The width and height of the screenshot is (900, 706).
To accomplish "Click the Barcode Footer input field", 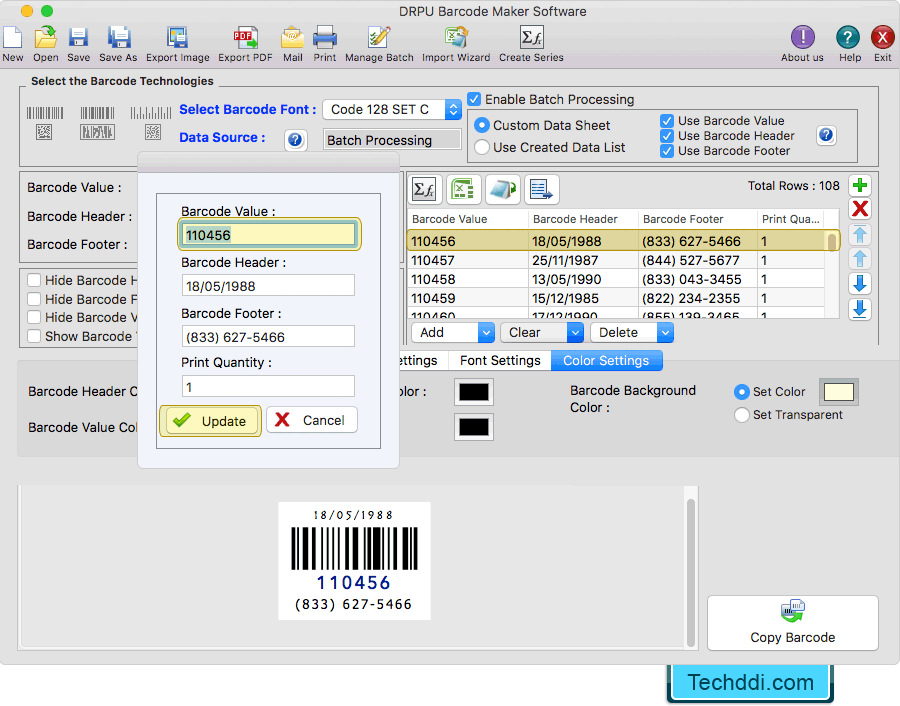I will click(x=268, y=336).
